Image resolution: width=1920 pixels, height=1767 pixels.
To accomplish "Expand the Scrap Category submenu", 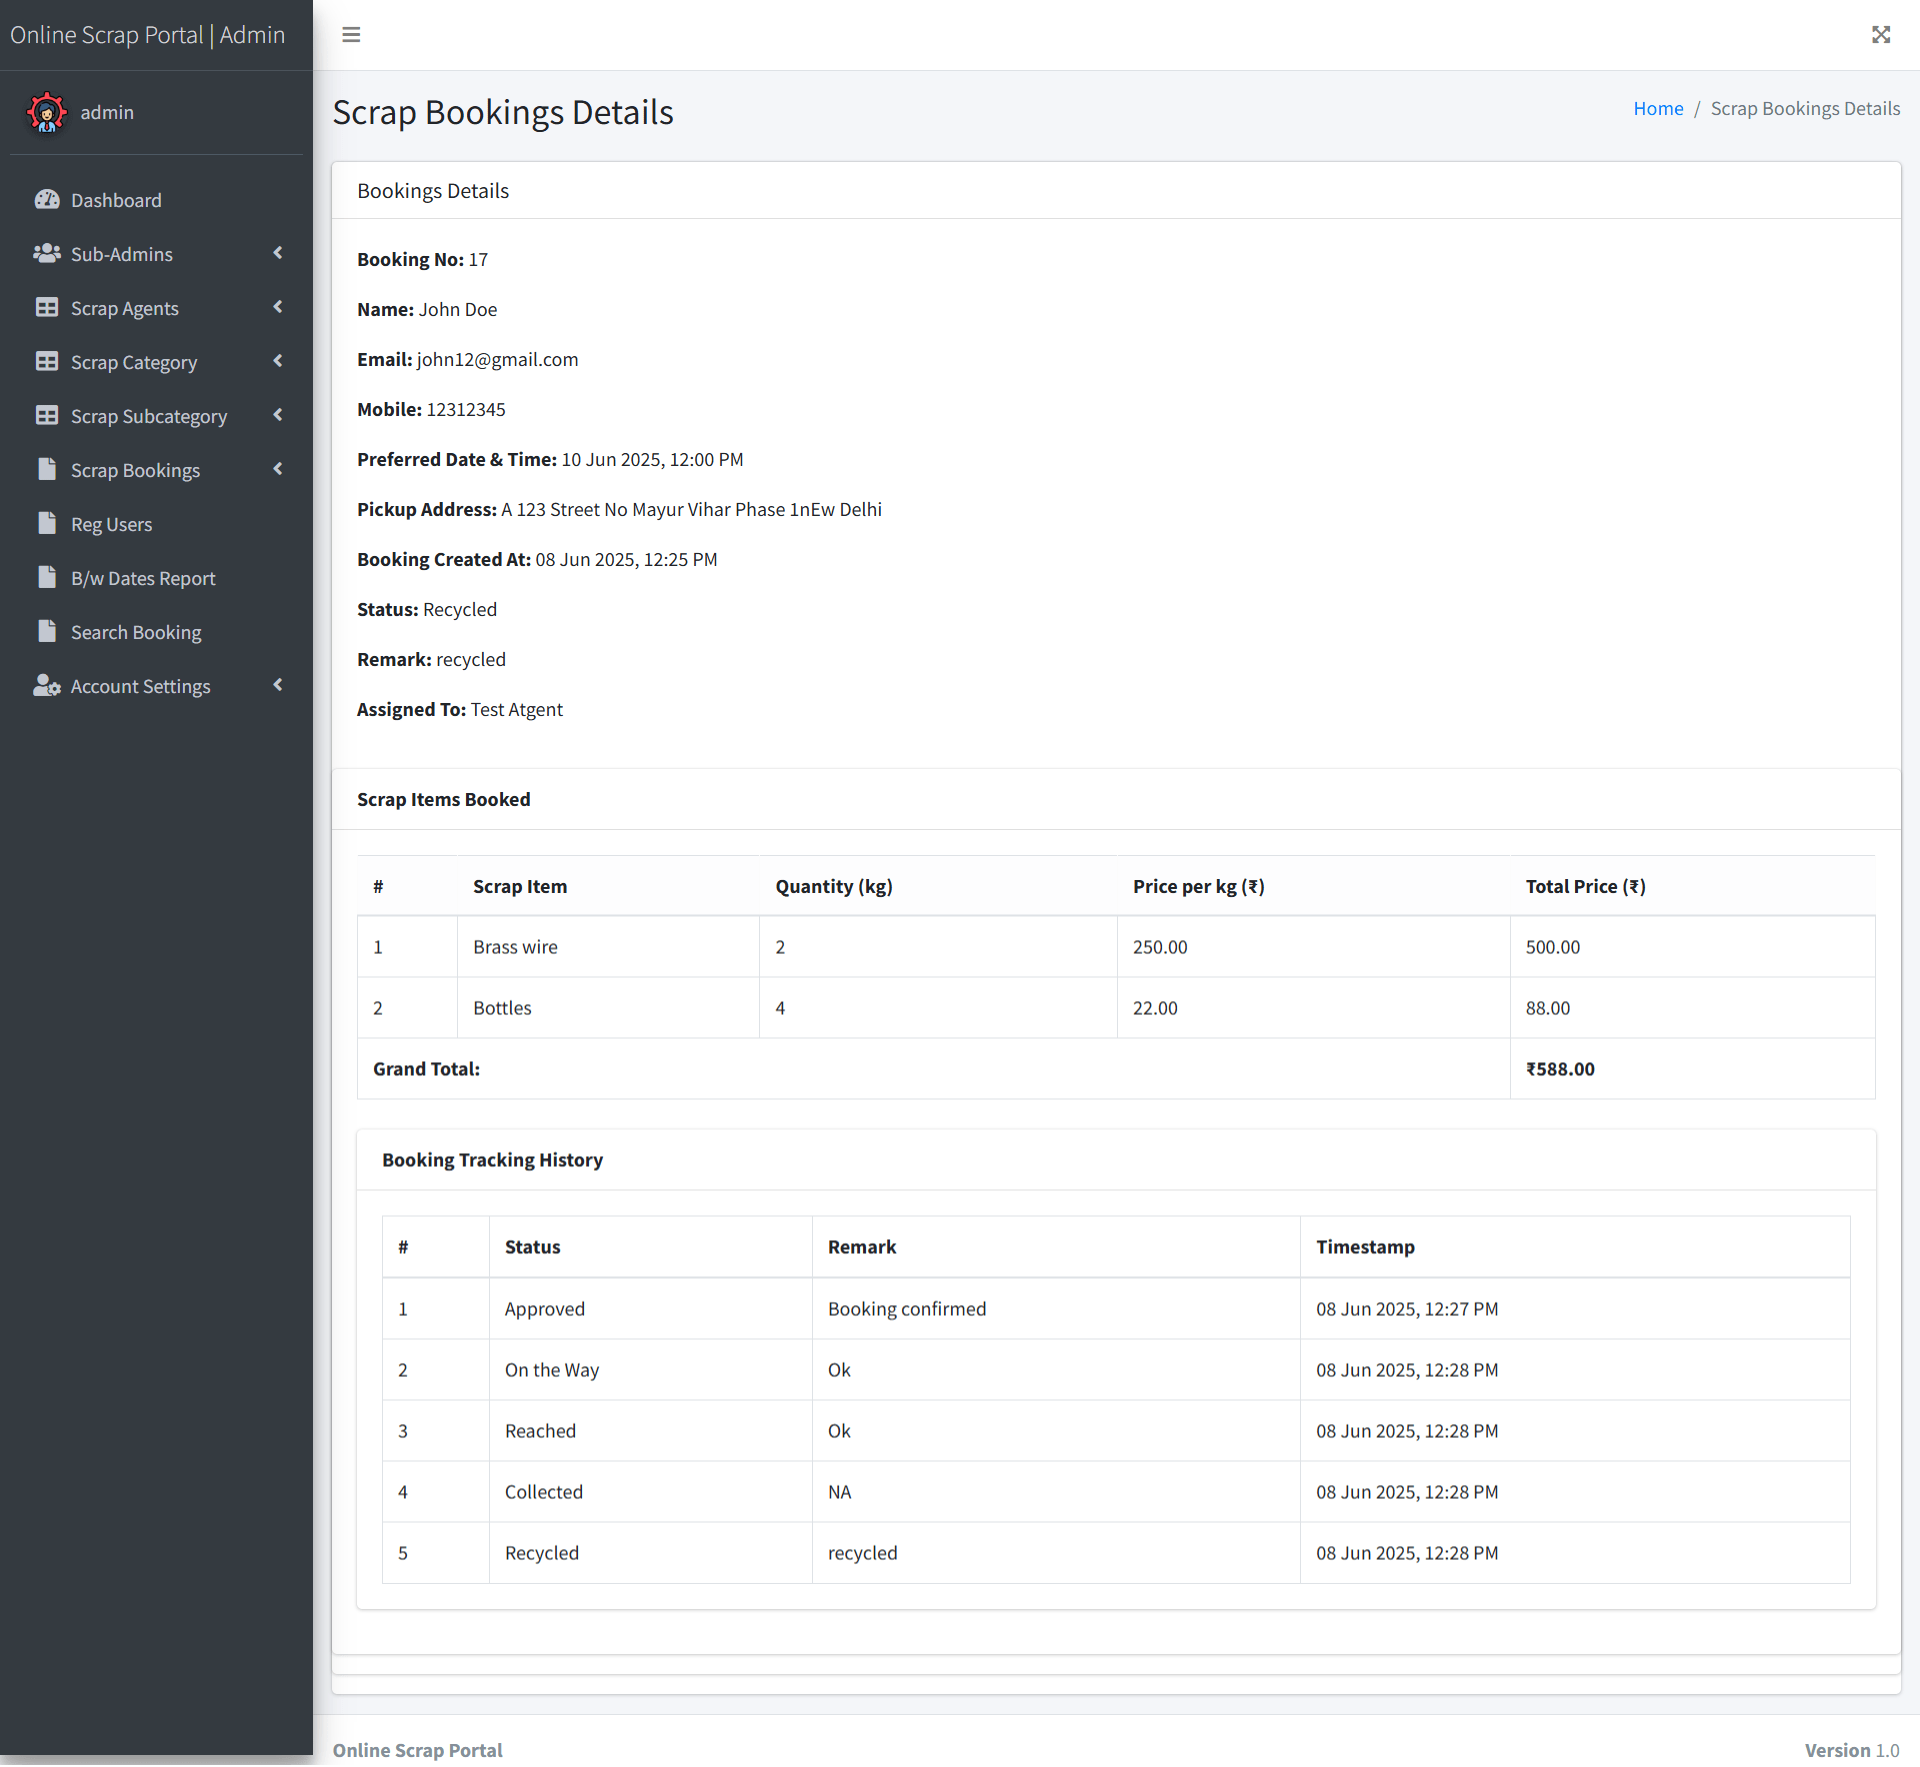I will click(x=278, y=362).
